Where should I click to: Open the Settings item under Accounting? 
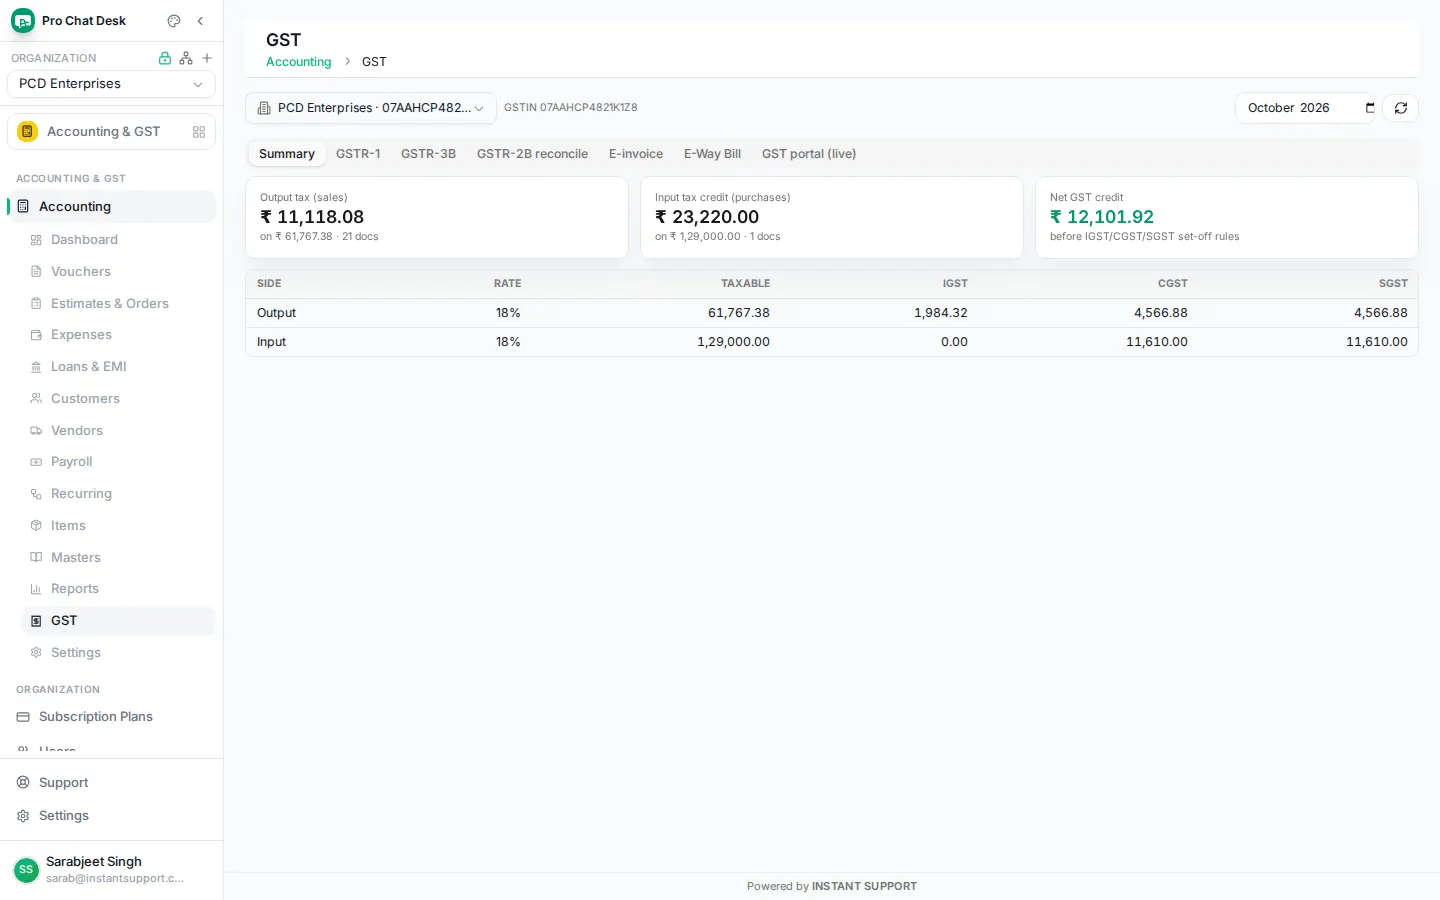click(118, 653)
